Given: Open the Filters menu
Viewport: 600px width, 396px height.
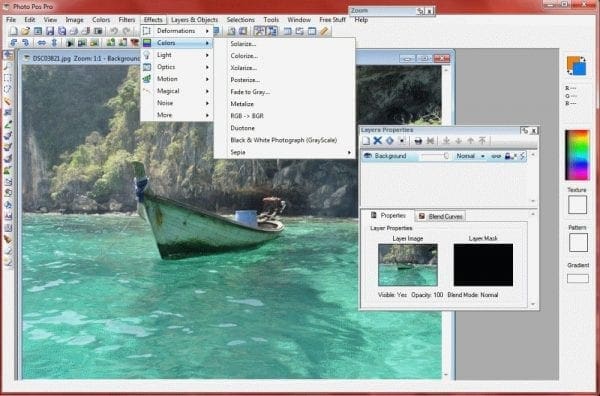Looking at the screenshot, I should click(127, 20).
